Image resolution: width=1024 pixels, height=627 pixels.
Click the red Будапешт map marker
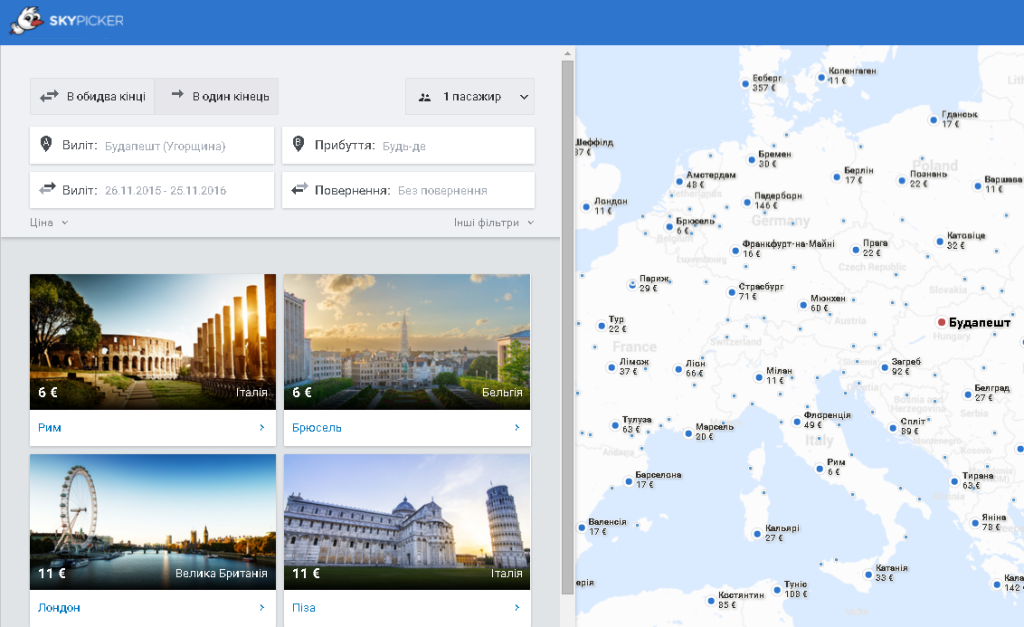[942, 322]
